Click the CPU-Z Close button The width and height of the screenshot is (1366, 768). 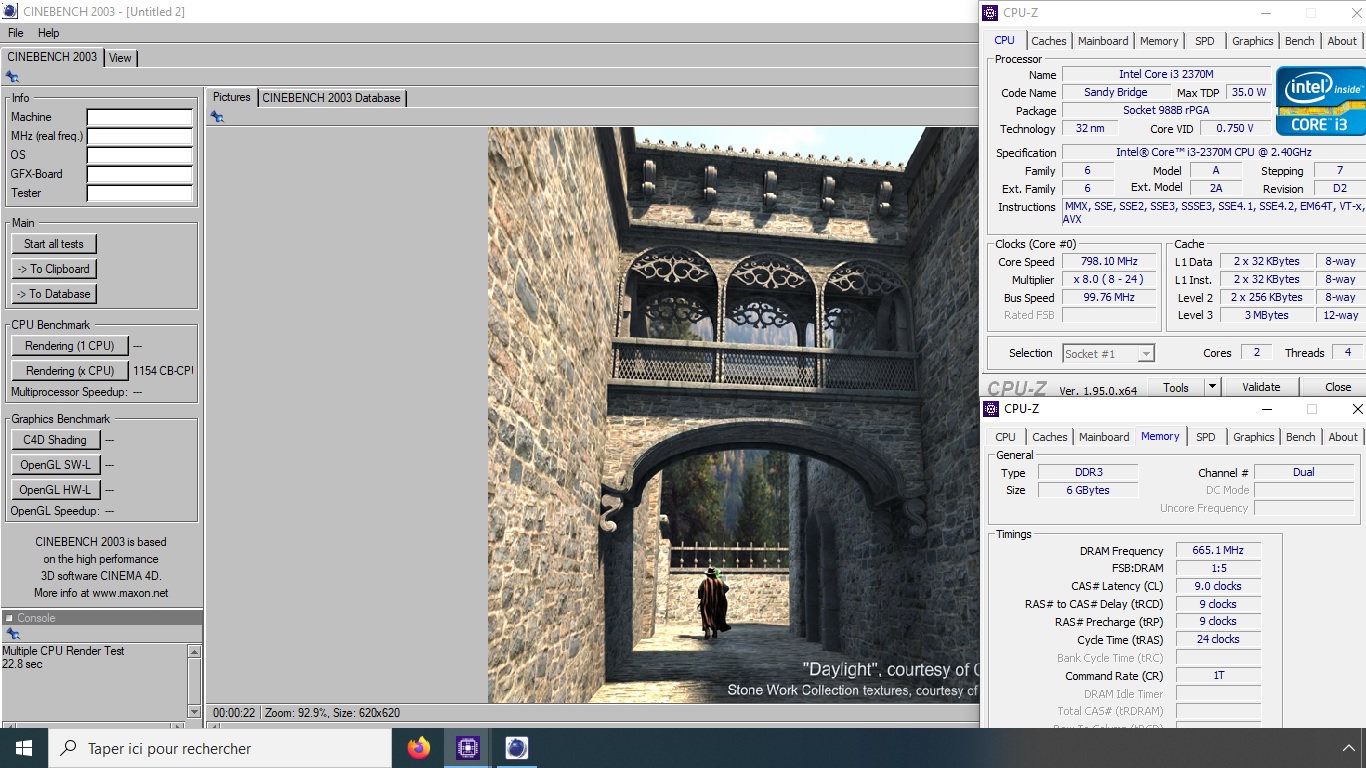pos(1338,387)
